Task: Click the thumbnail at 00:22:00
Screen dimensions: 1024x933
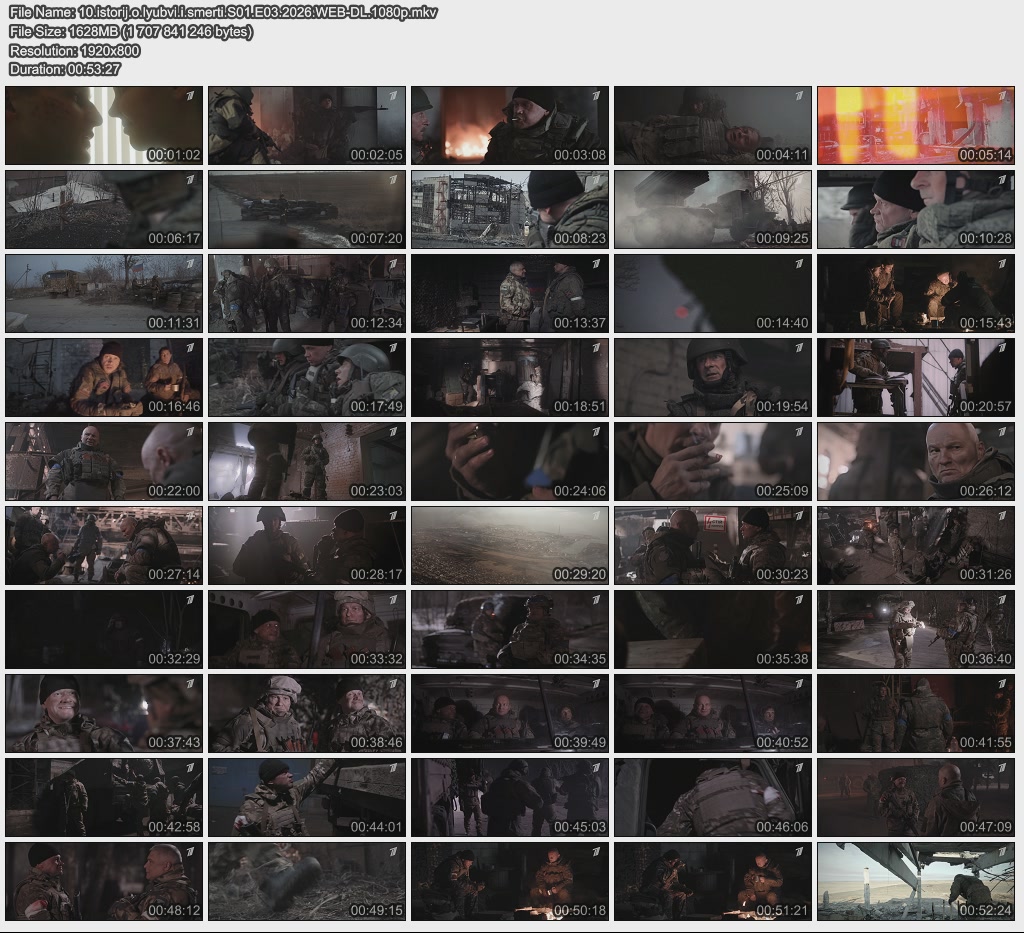Action: click(104, 461)
